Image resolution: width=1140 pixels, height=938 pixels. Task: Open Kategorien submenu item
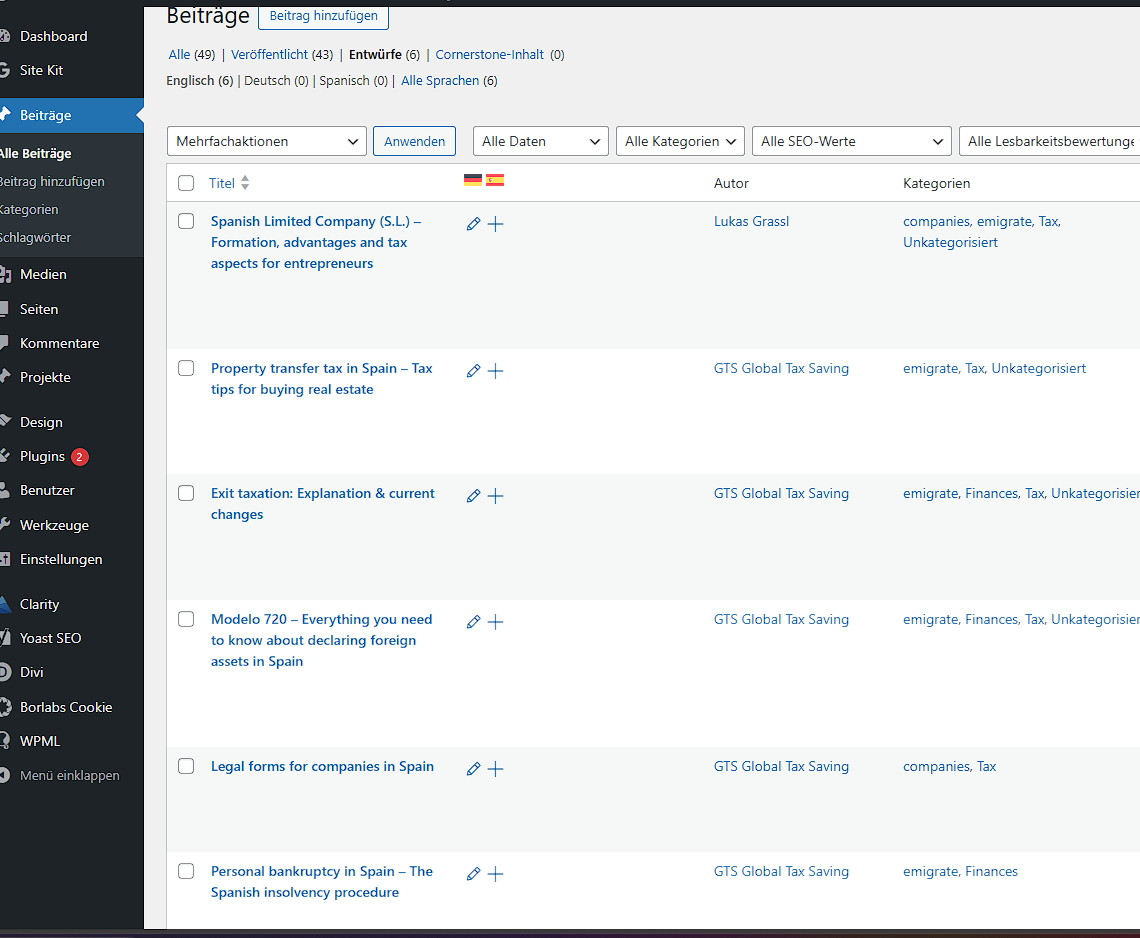point(29,209)
